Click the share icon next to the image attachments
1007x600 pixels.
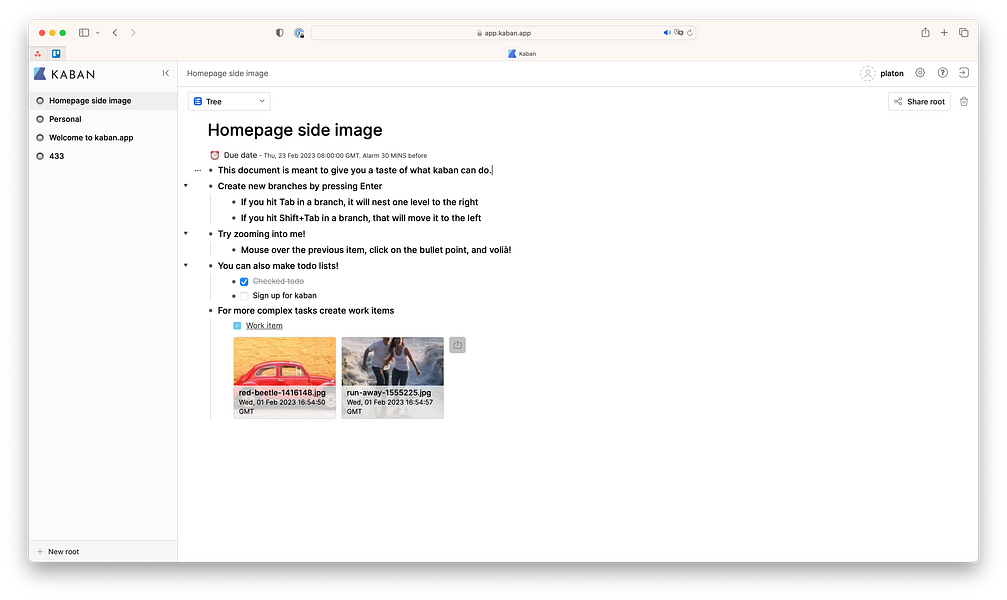point(457,345)
